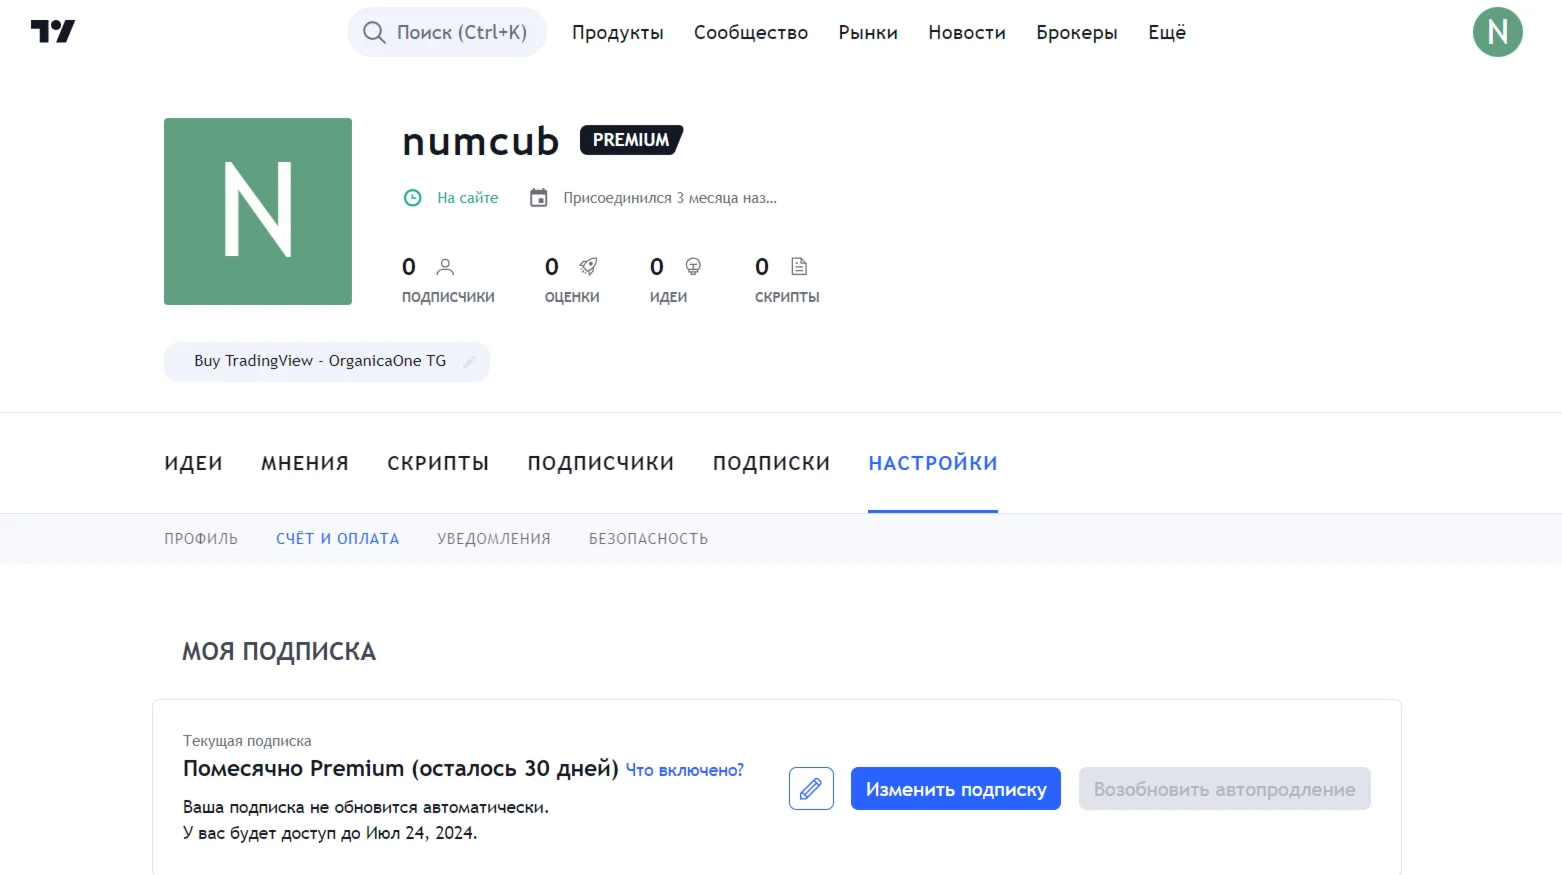Focus the search field Поиск (Ctrl+K)
Image resolution: width=1562 pixels, height=875 pixels.
click(x=447, y=32)
